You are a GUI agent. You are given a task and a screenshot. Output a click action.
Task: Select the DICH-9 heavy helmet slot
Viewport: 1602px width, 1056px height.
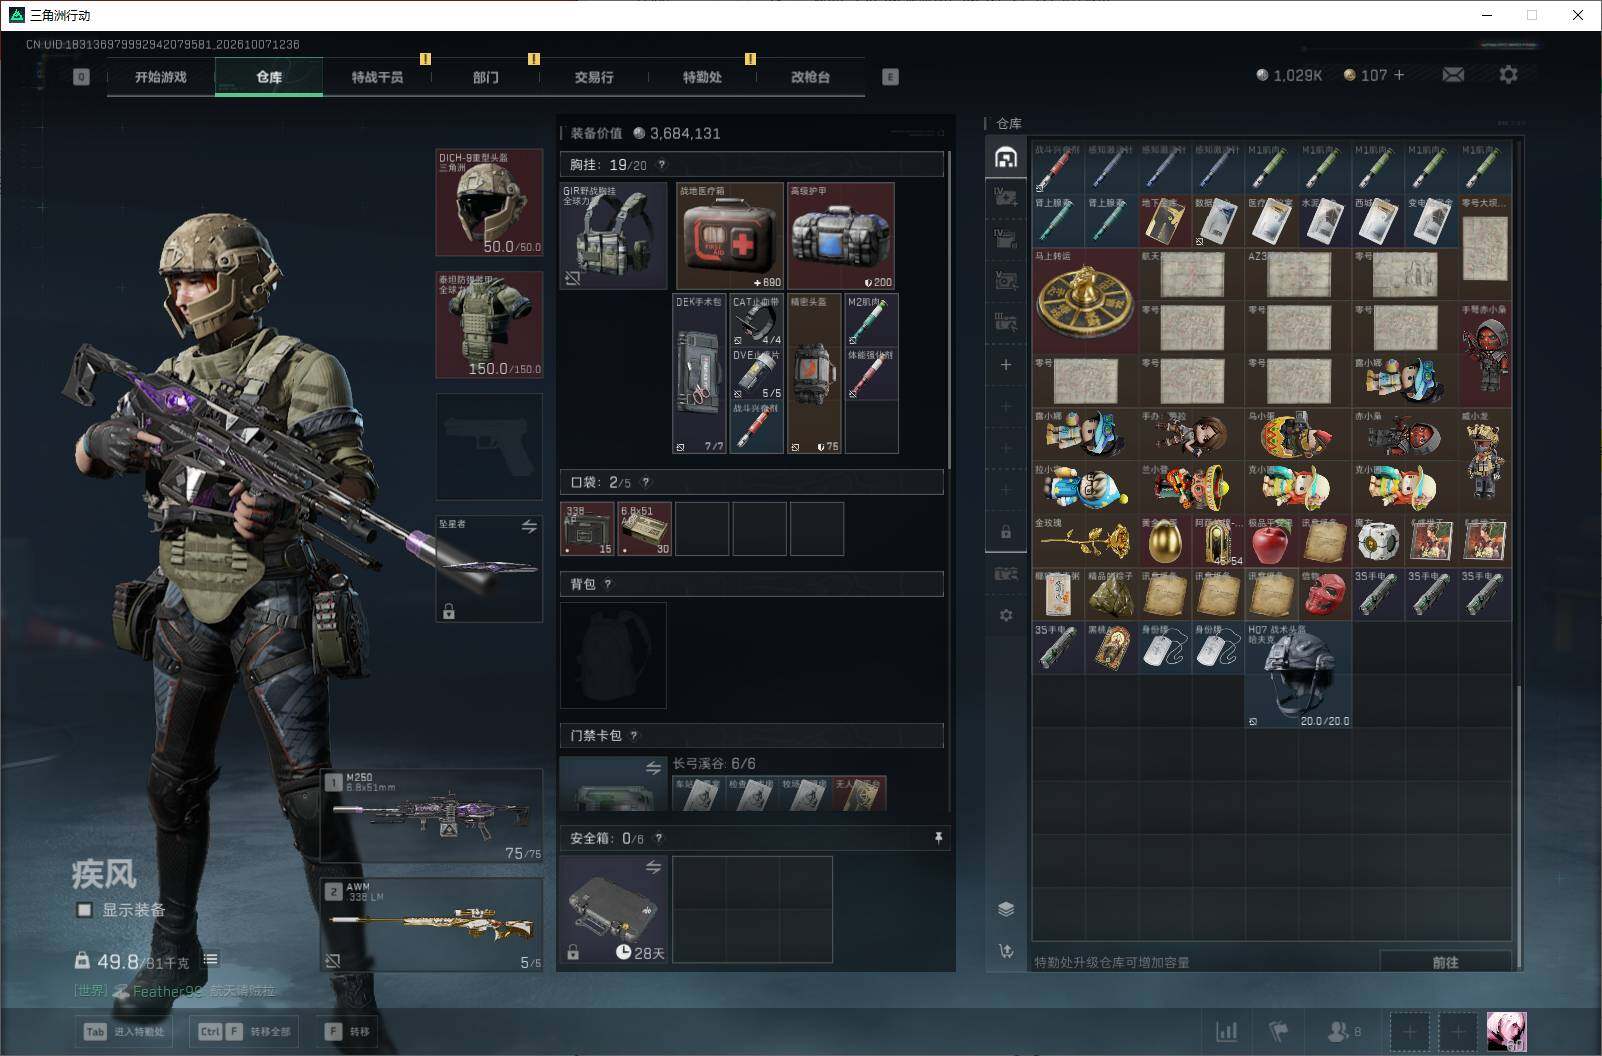click(x=489, y=202)
